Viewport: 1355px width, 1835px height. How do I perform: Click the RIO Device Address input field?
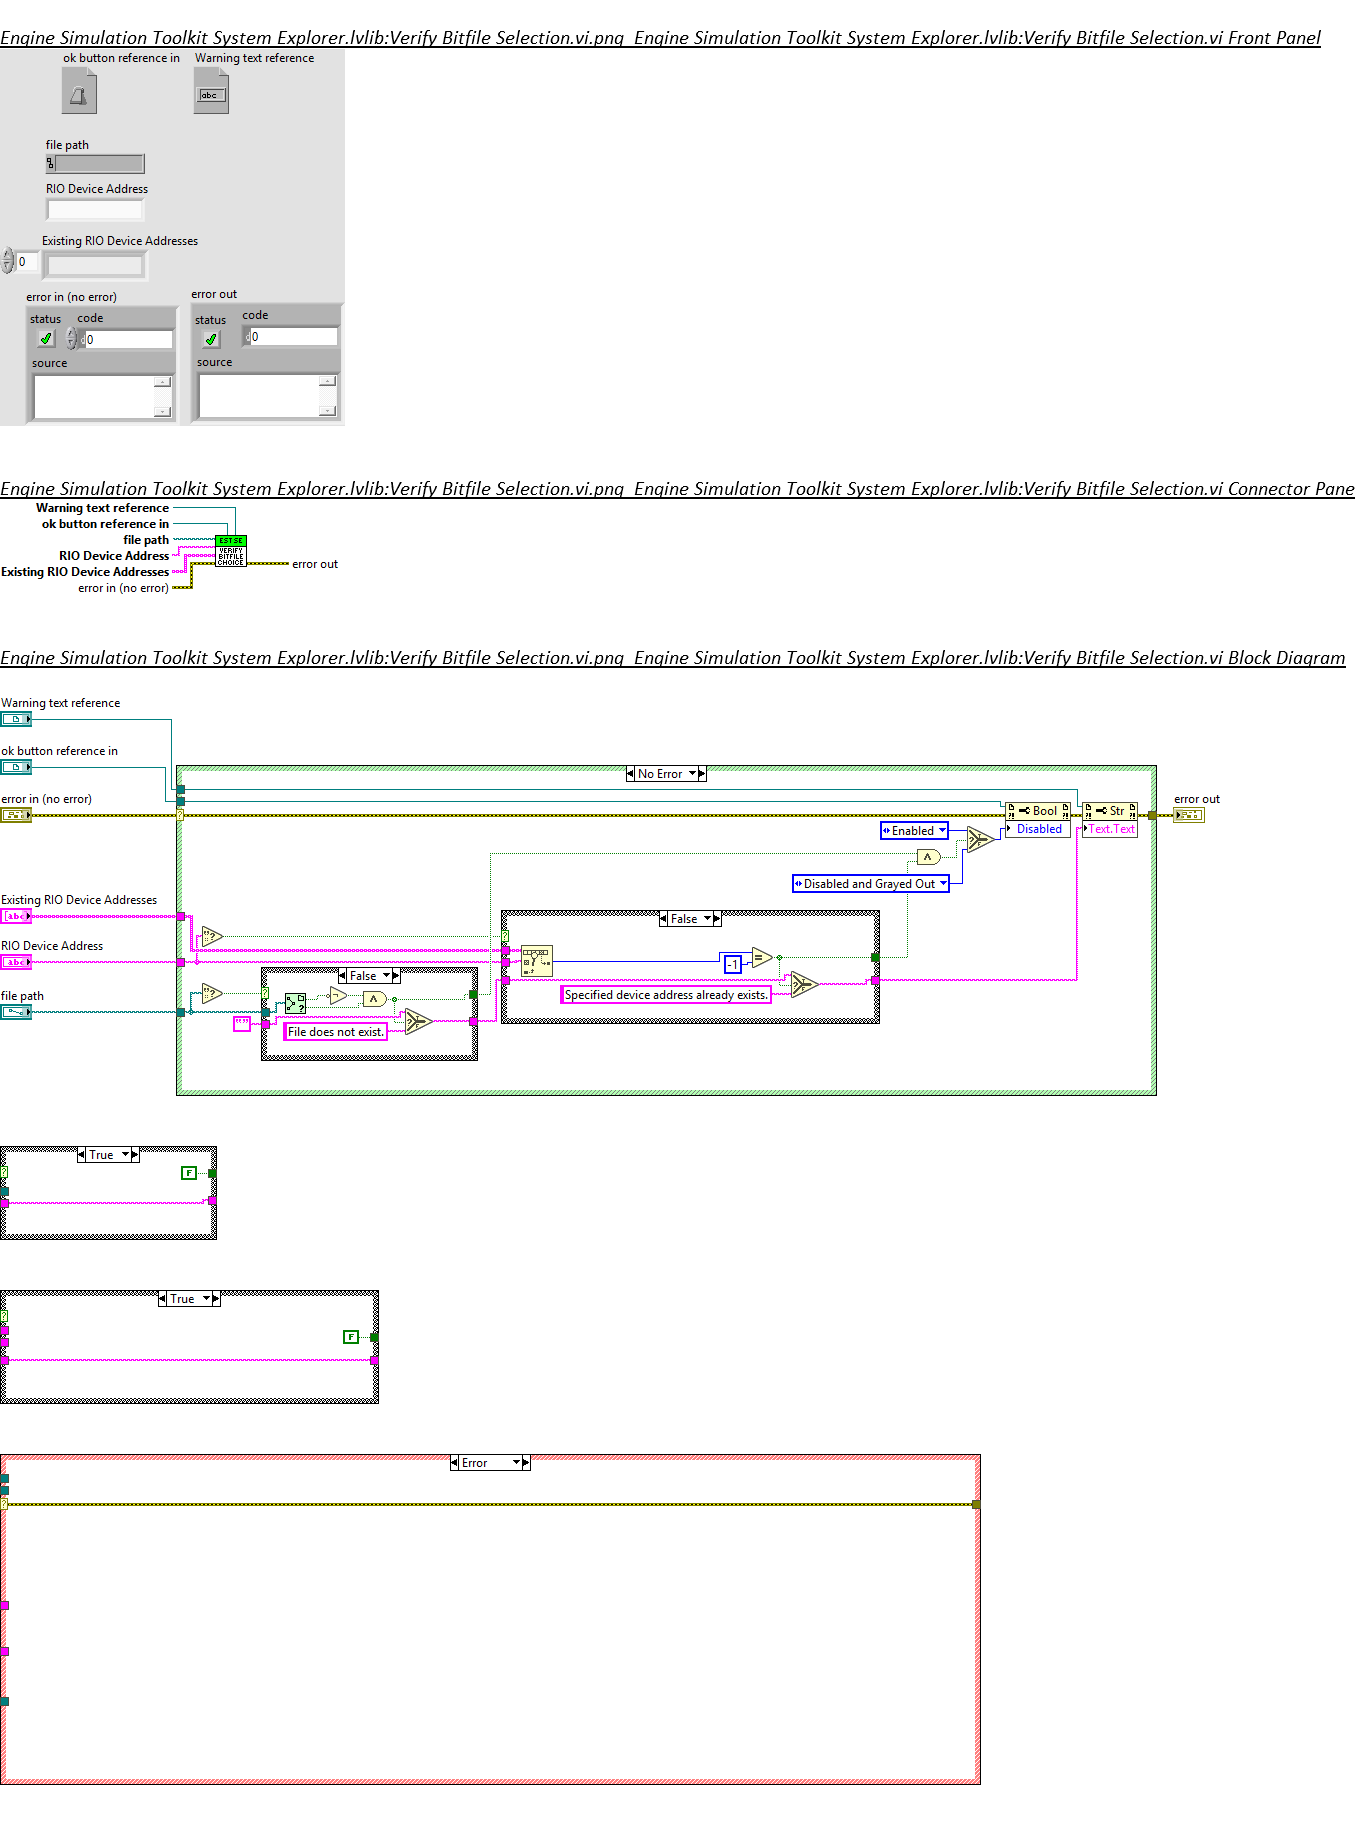click(96, 209)
